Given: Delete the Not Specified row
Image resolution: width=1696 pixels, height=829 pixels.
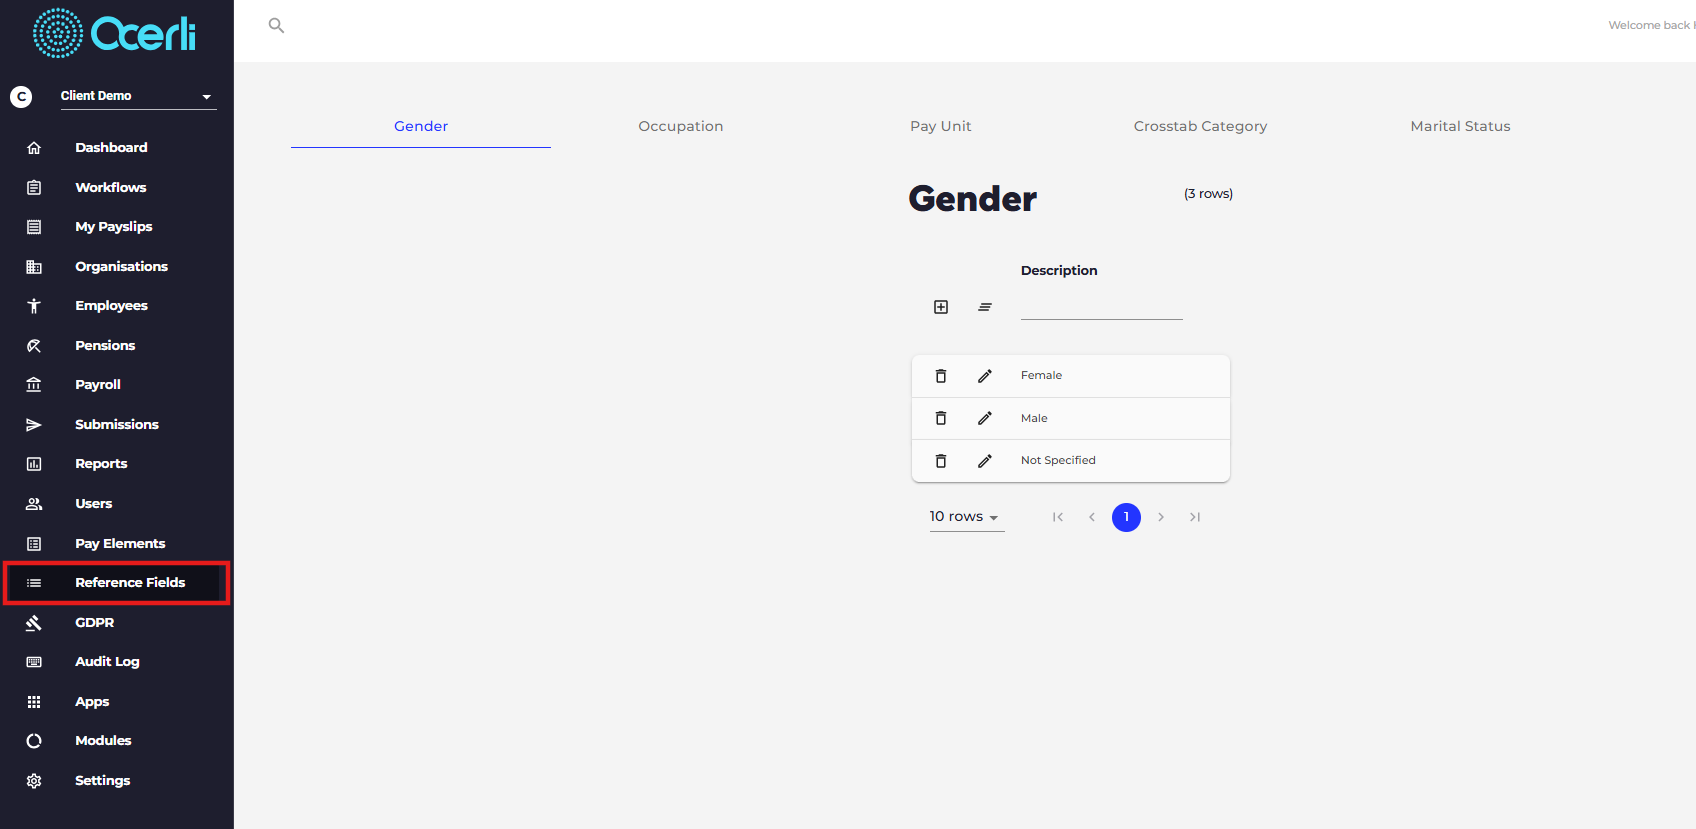Looking at the screenshot, I should pos(941,461).
